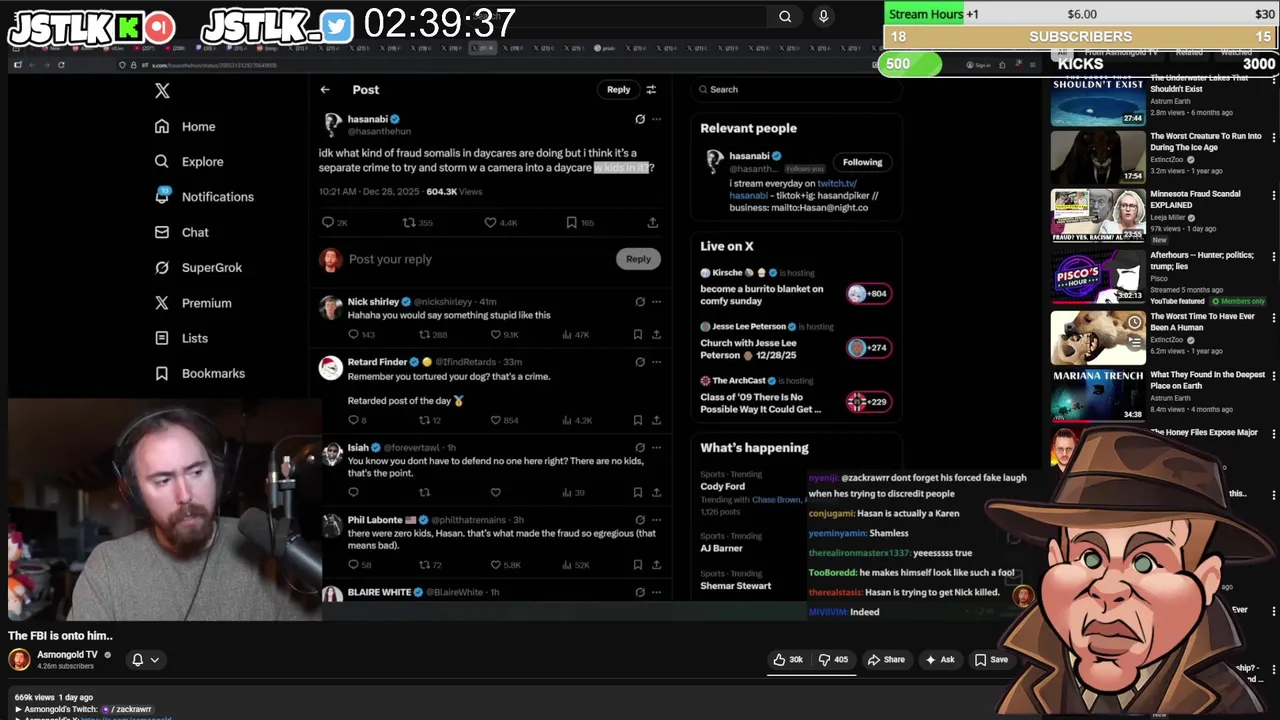
Task: Open Lists icon in X sidebar
Action: [162, 338]
